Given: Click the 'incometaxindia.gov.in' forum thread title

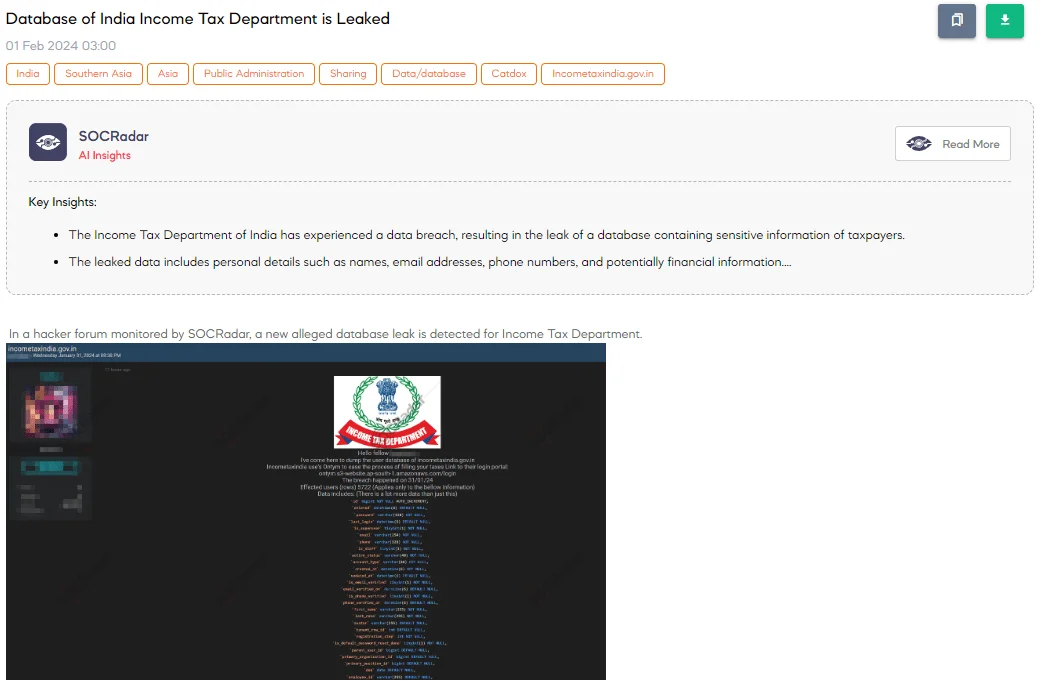Looking at the screenshot, I should [x=43, y=348].
